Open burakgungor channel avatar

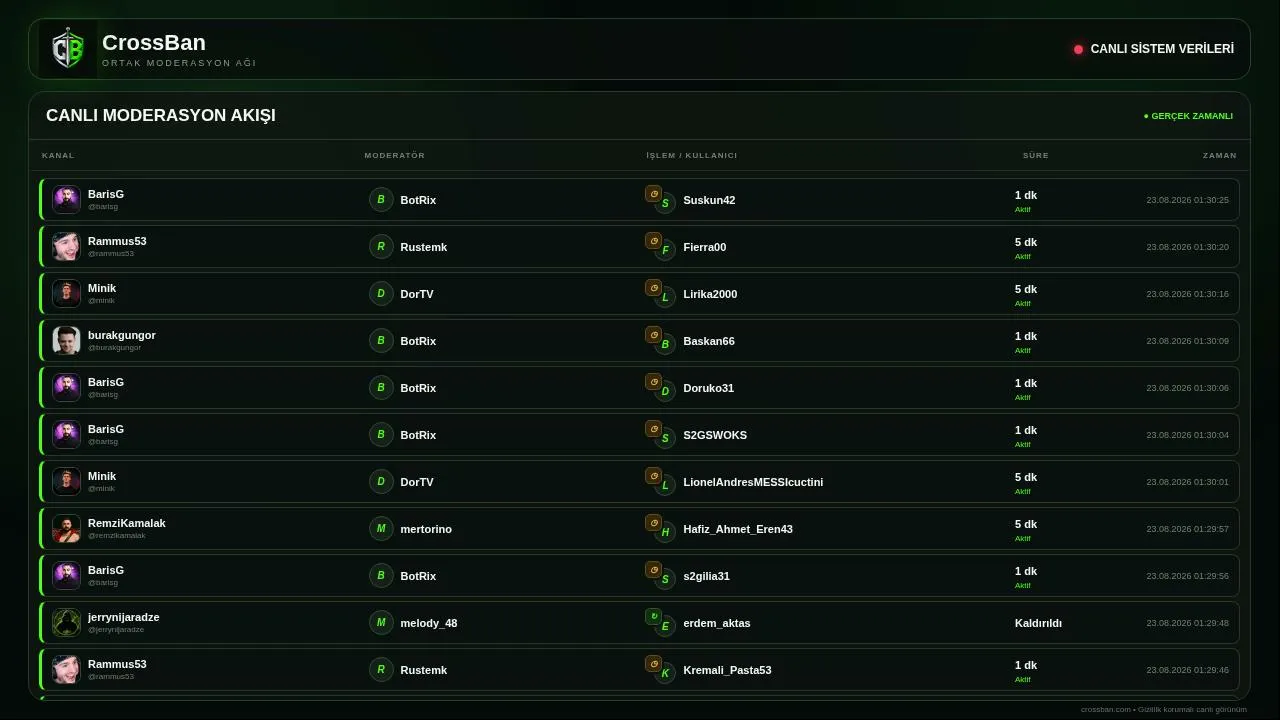[66, 340]
